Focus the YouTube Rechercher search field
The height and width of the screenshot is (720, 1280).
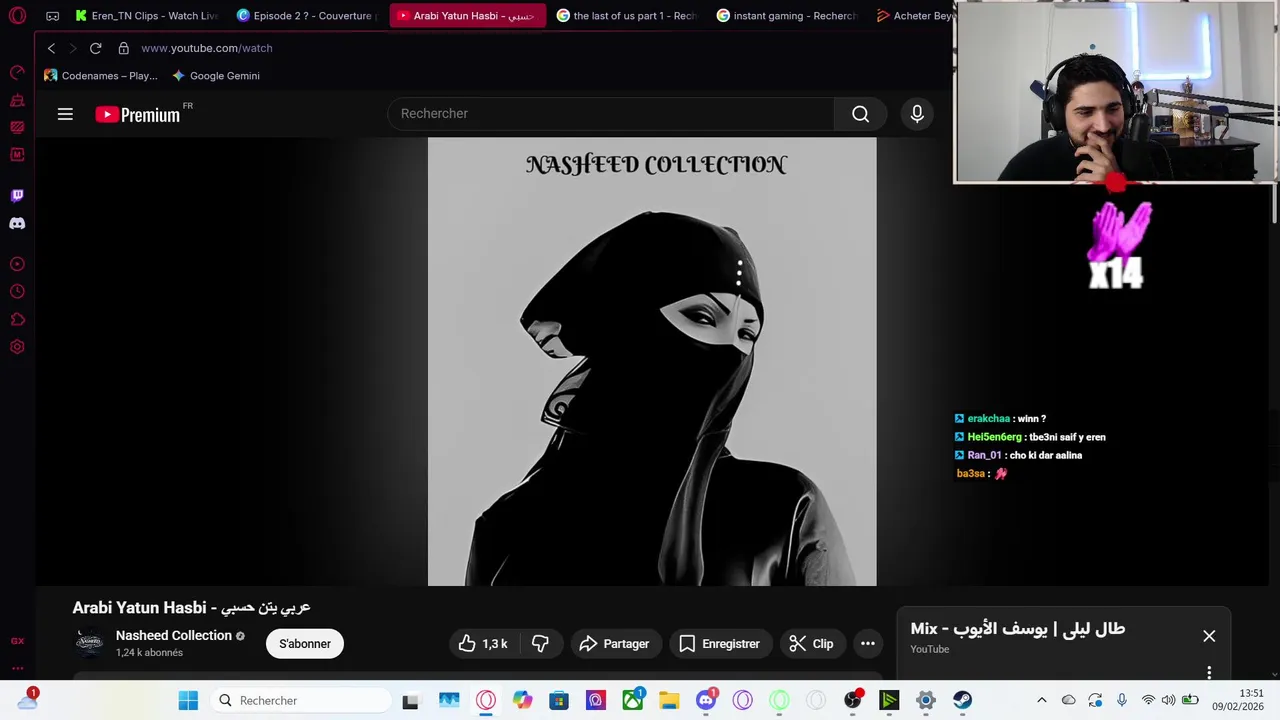point(610,114)
